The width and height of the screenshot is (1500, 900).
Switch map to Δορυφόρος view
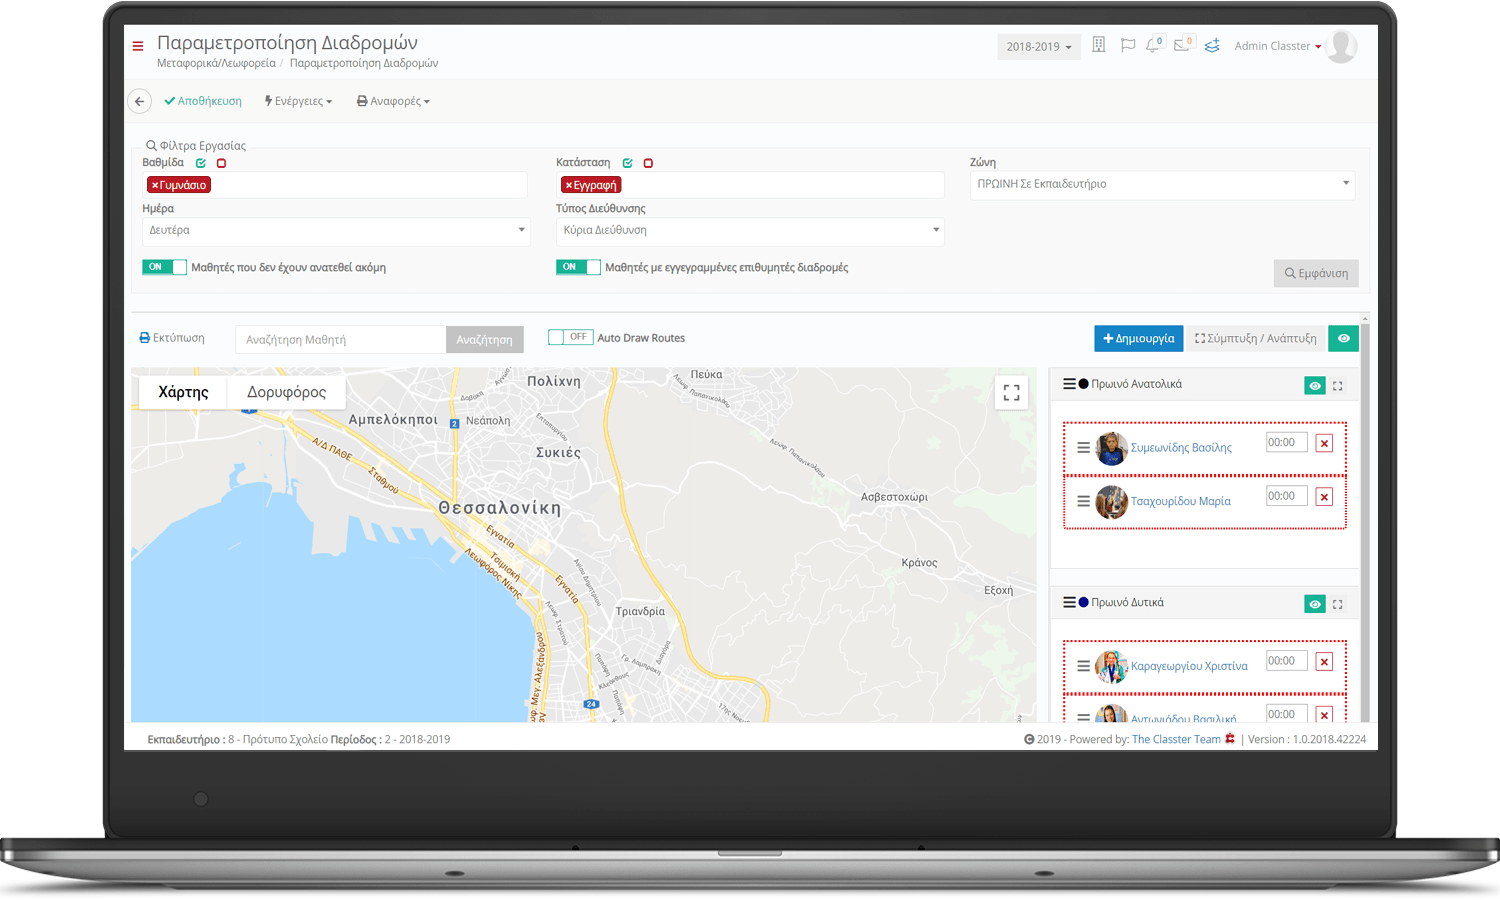click(x=286, y=392)
